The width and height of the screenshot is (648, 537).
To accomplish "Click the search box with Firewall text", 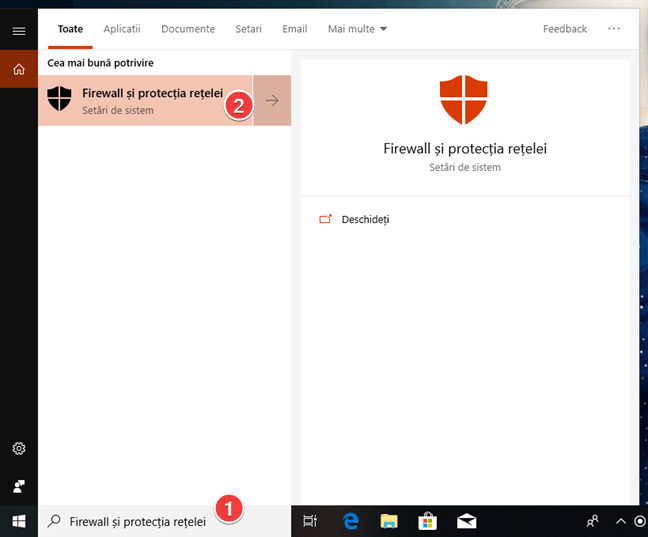I will click(x=164, y=521).
